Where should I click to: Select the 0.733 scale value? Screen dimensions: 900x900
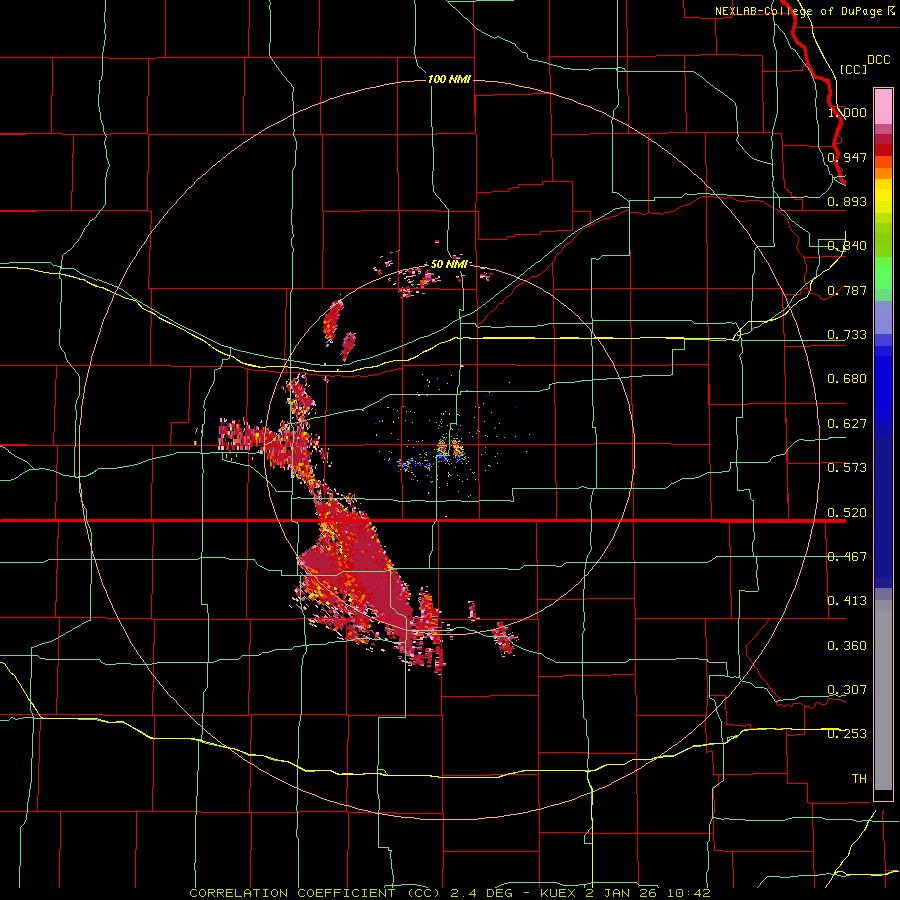click(847, 335)
